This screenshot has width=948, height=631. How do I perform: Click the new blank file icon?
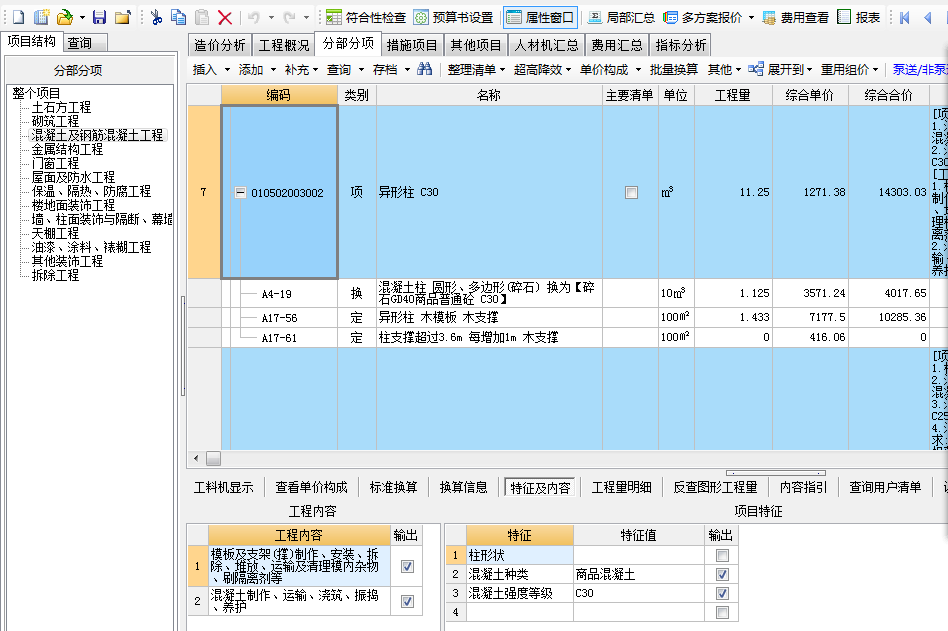tap(18, 17)
